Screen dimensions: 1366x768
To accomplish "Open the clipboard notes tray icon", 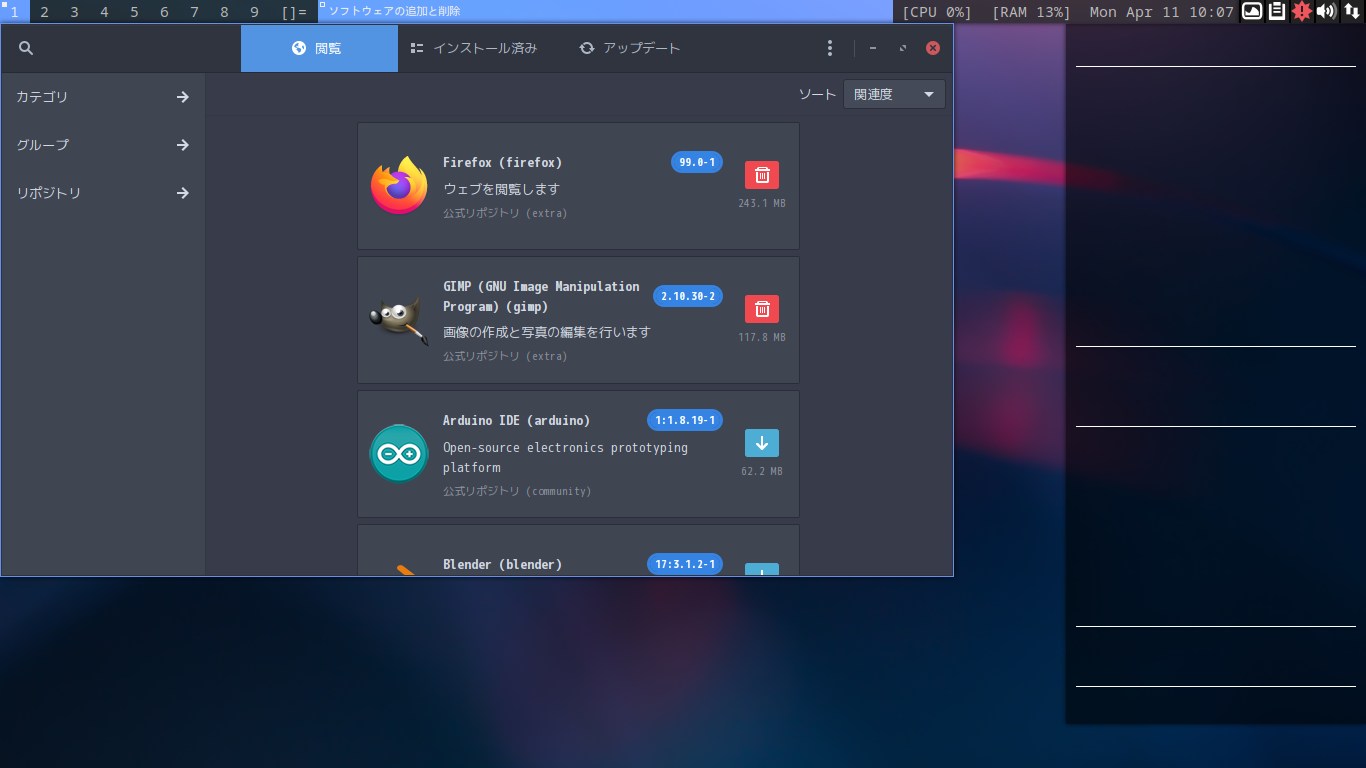I will (1277, 11).
